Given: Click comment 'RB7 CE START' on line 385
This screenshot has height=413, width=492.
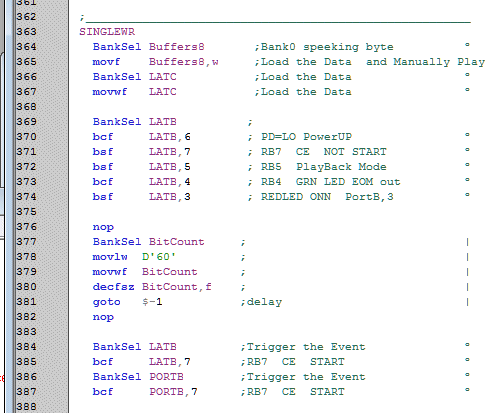Looking at the screenshot, I should pos(296,362).
